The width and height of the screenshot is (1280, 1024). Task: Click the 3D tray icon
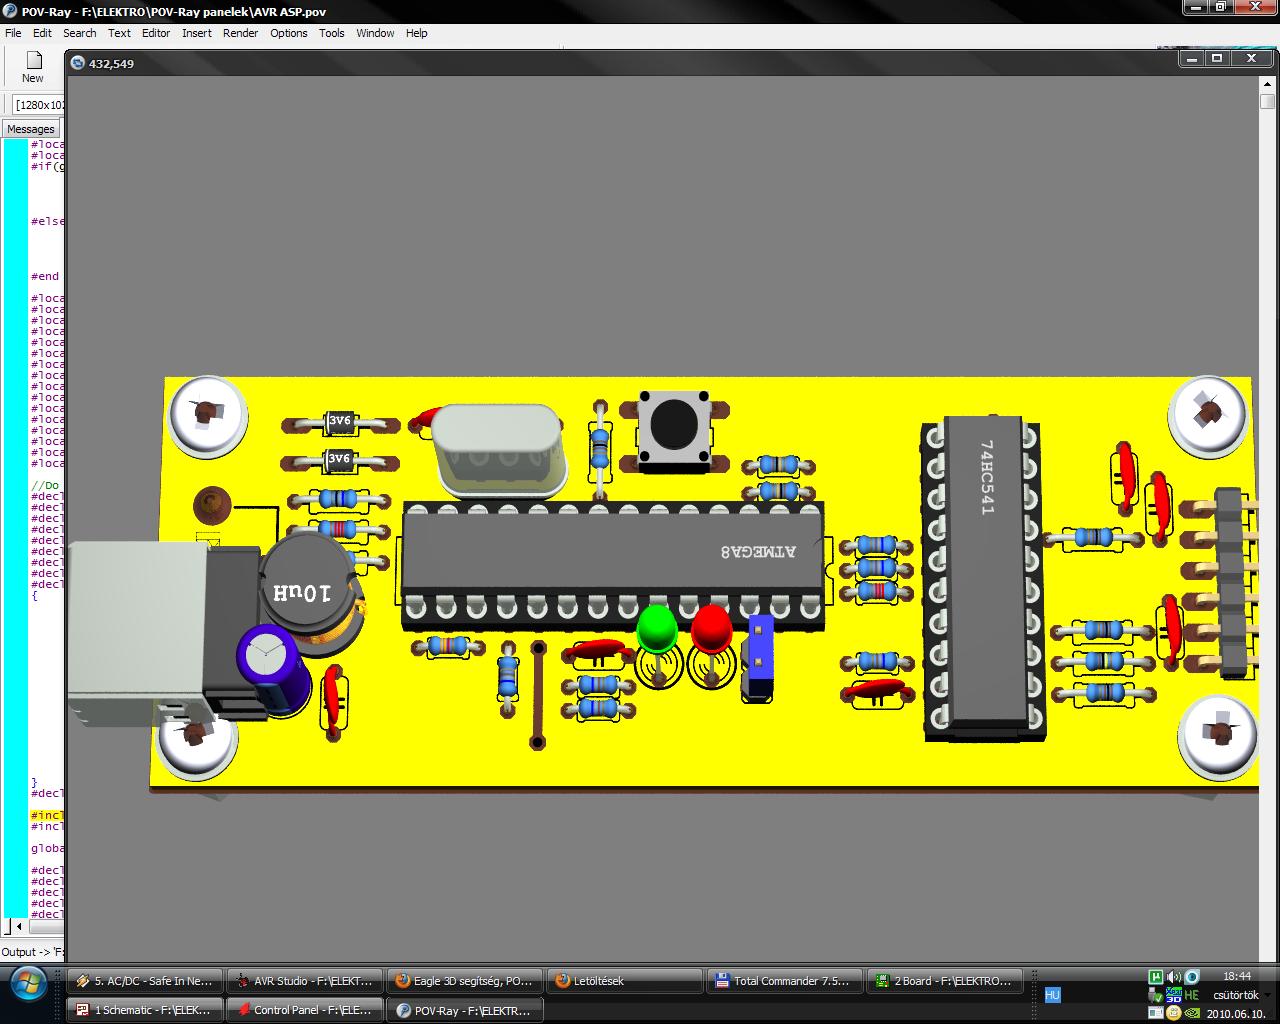[x=1174, y=995]
